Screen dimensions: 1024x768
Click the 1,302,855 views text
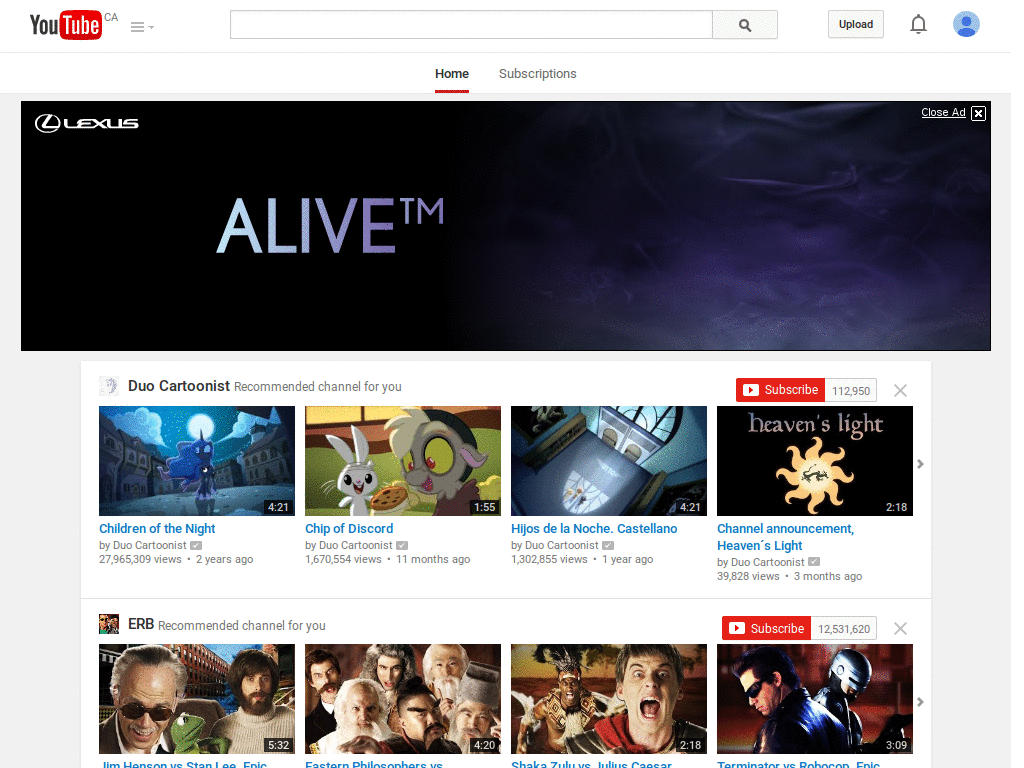pos(549,560)
